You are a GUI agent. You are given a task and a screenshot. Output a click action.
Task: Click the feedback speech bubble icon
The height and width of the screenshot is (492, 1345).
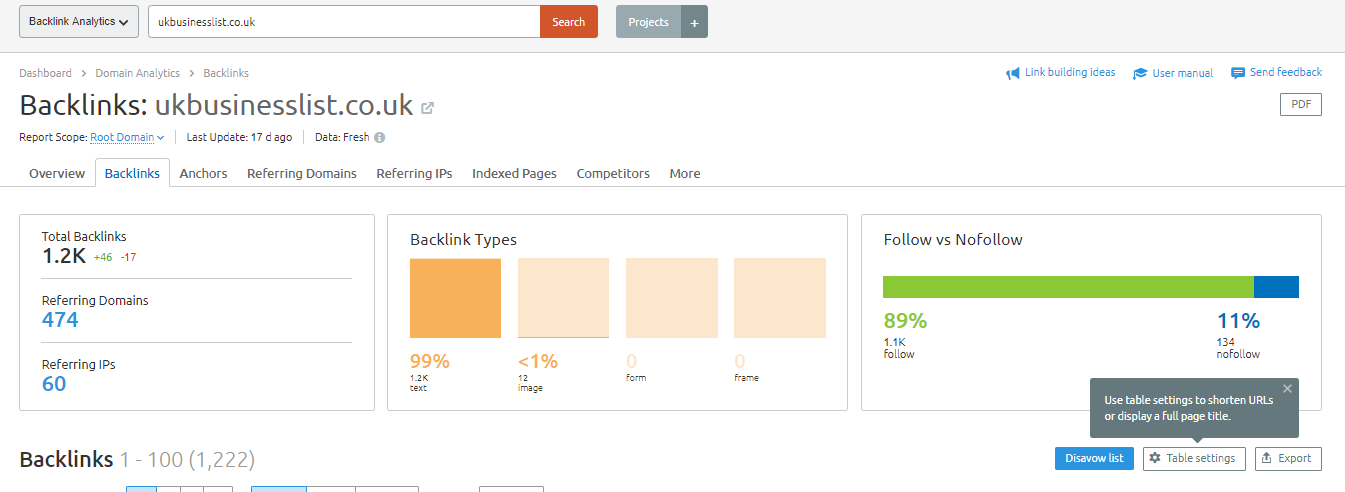point(1238,73)
